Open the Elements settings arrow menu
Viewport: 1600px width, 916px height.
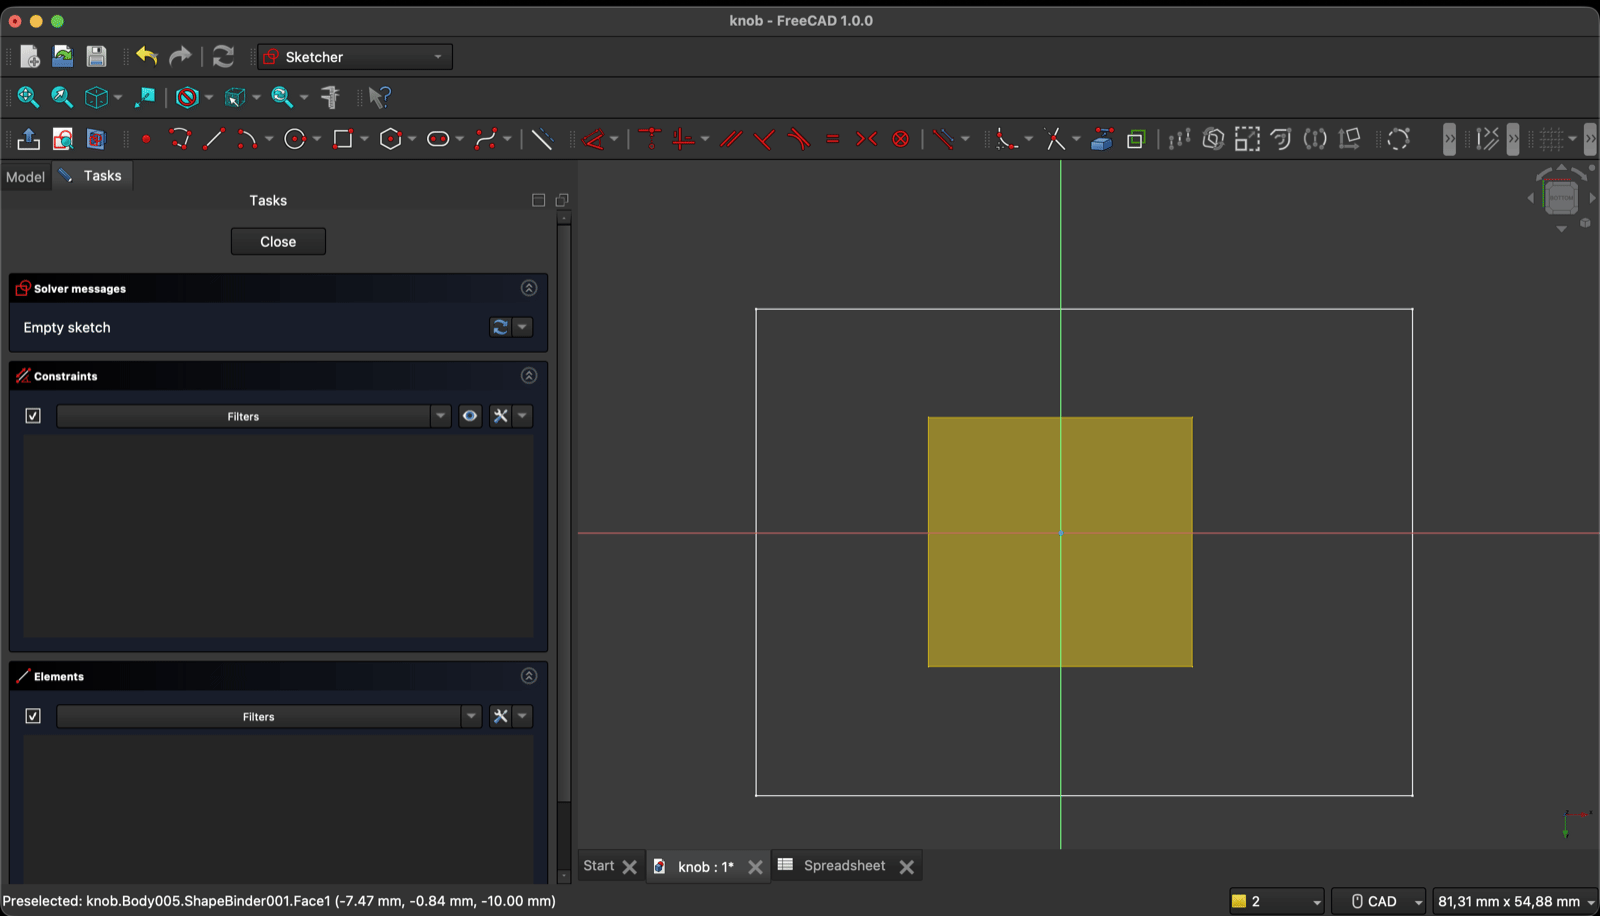[x=523, y=716]
